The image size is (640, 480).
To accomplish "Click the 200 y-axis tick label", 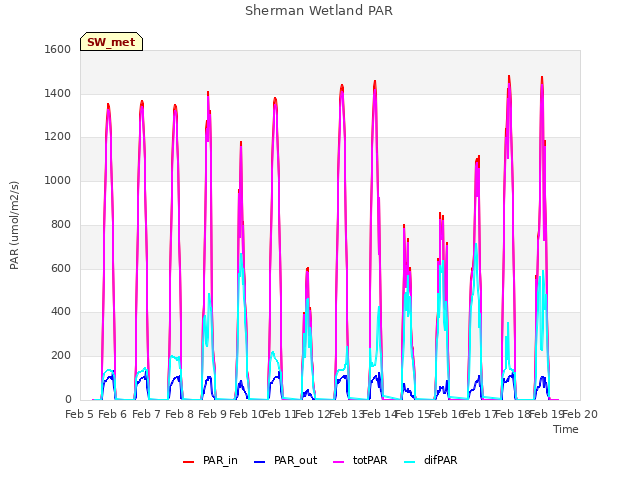I will [x=61, y=356].
